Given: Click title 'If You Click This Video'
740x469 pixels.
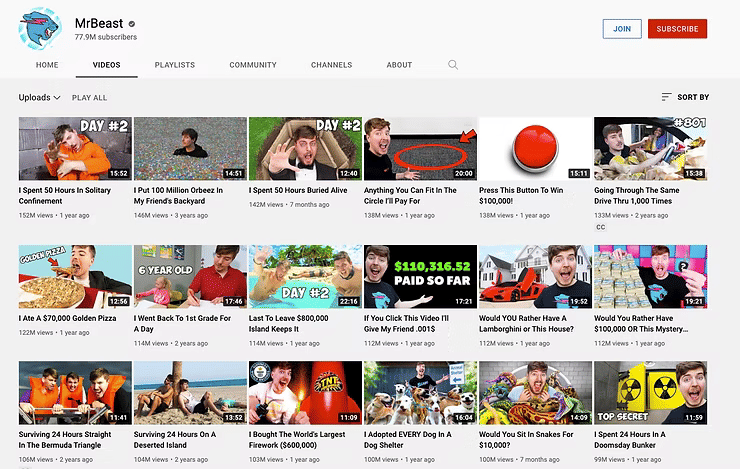Looking at the screenshot, I should click(406, 323).
